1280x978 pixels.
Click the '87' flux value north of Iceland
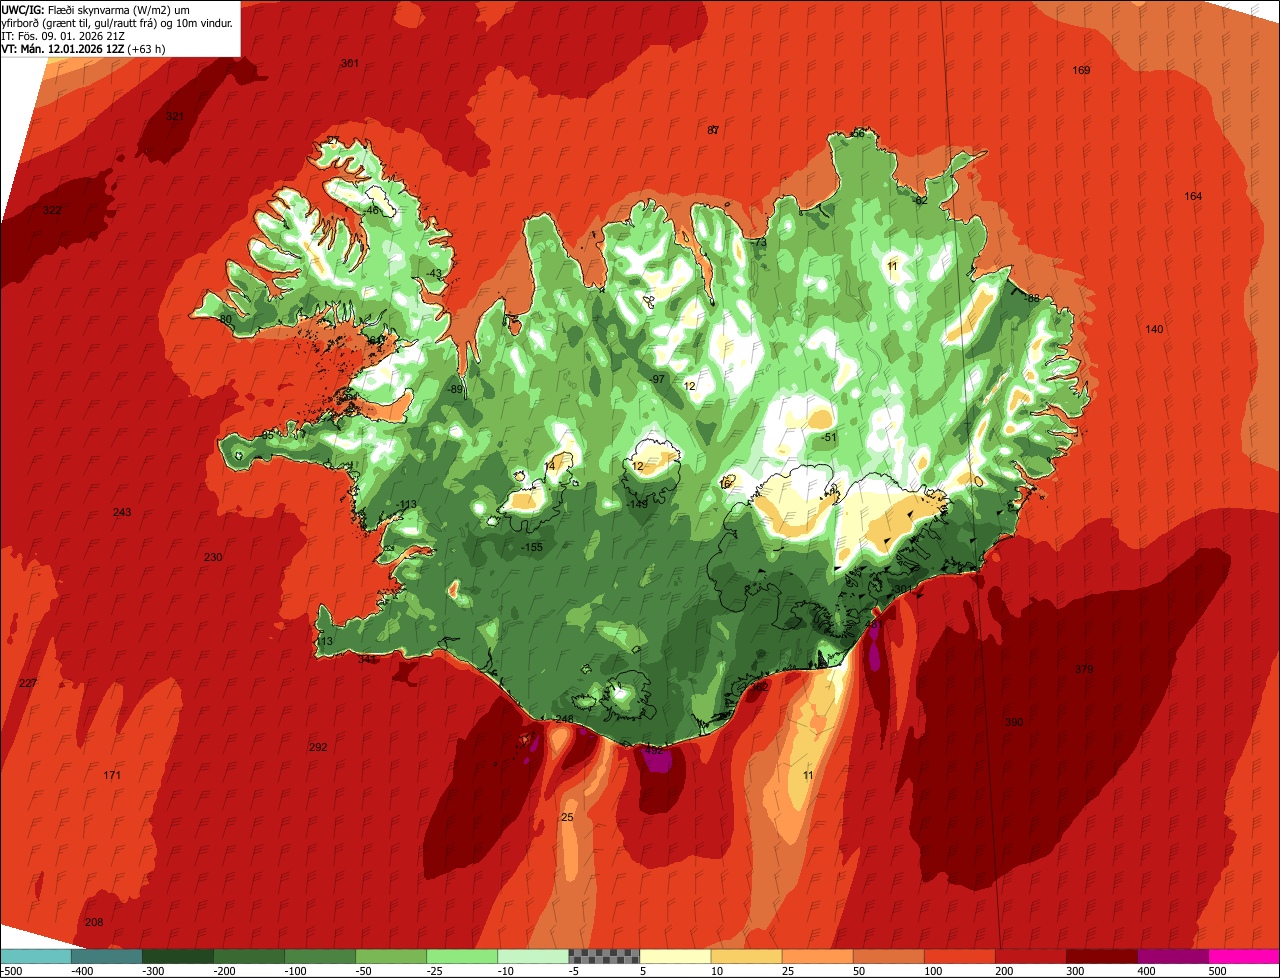pyautogui.click(x=713, y=130)
